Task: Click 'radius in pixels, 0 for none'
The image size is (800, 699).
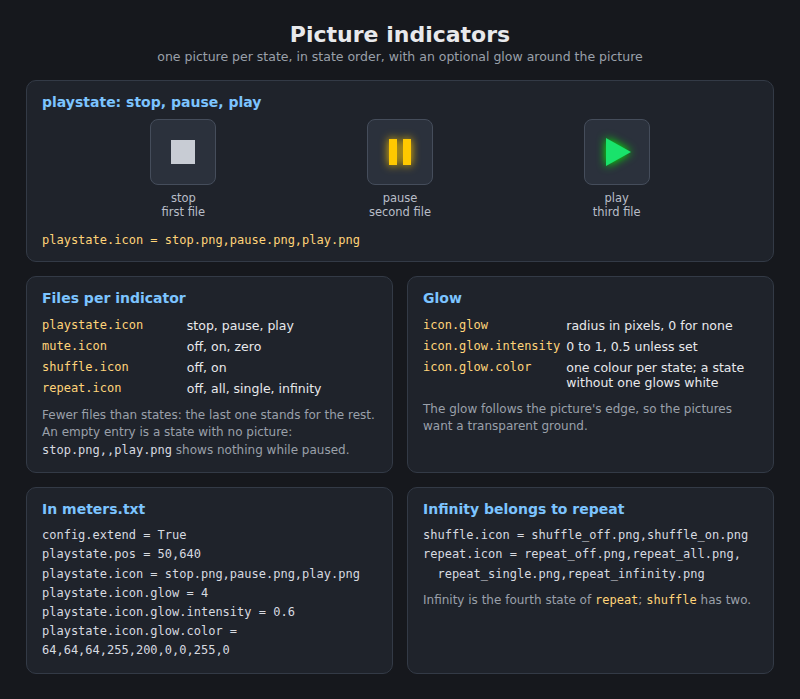Action: [x=649, y=326]
